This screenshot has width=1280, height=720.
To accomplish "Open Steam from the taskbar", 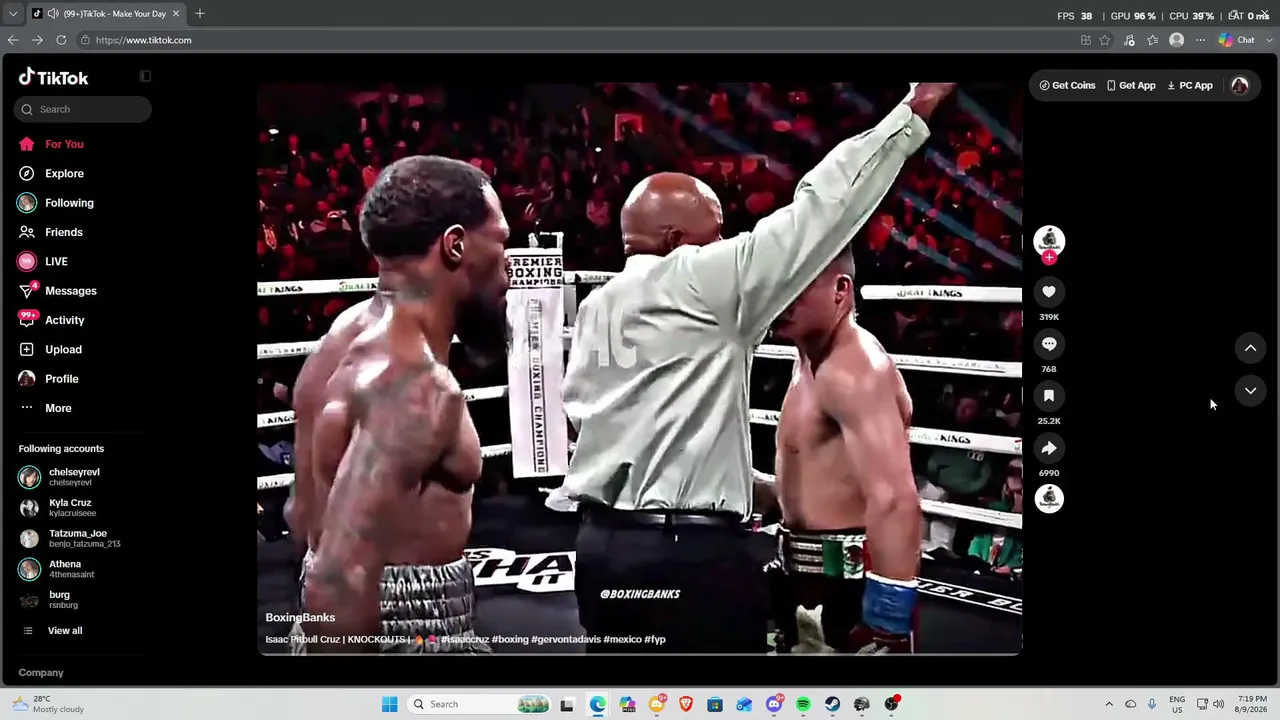I will pos(832,704).
